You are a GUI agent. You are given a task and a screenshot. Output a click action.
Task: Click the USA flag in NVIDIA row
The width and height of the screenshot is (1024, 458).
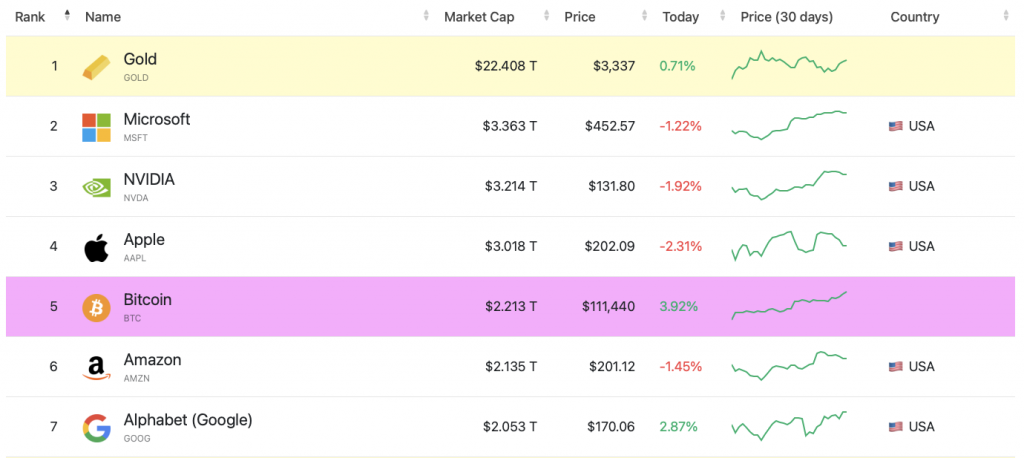tap(895, 187)
